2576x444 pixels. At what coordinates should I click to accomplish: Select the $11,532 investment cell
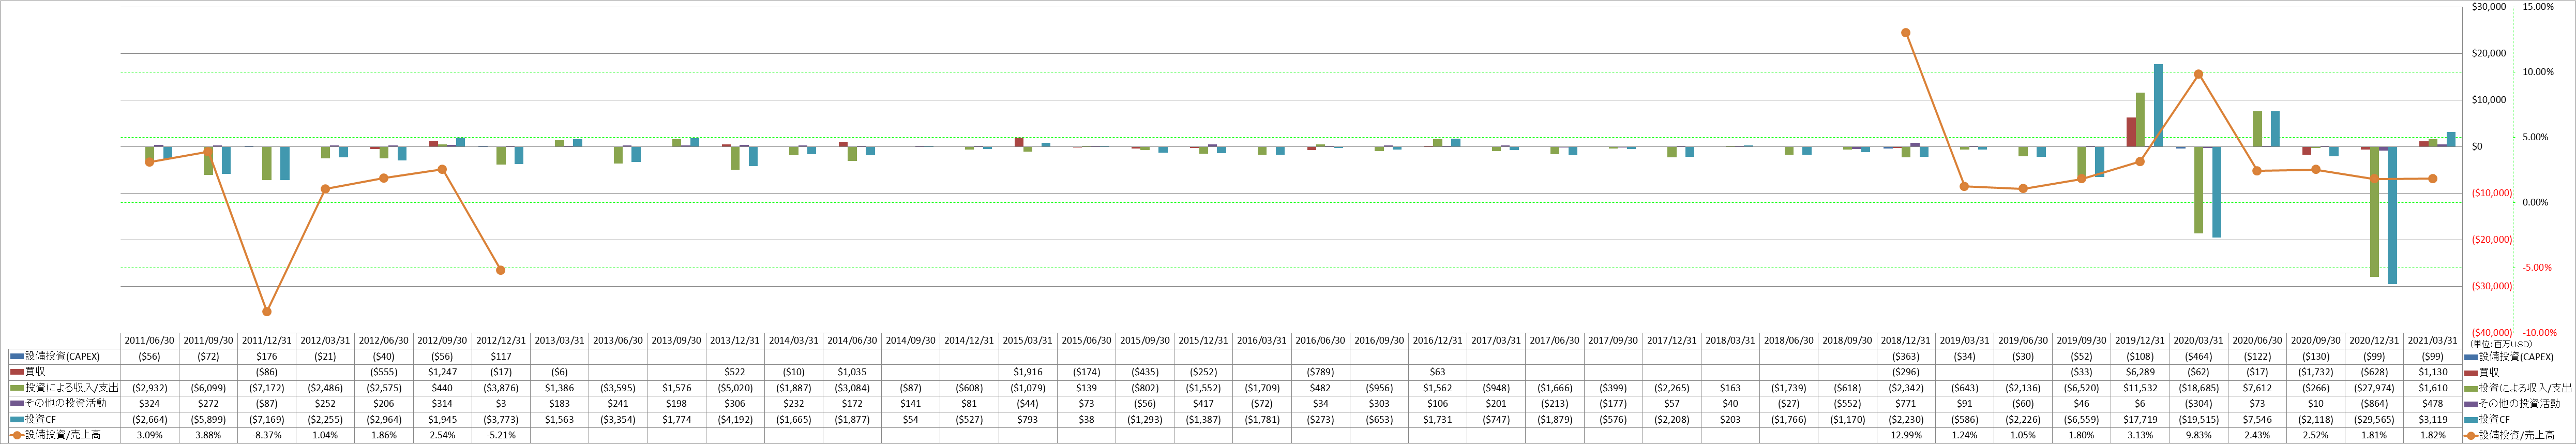pos(2140,388)
